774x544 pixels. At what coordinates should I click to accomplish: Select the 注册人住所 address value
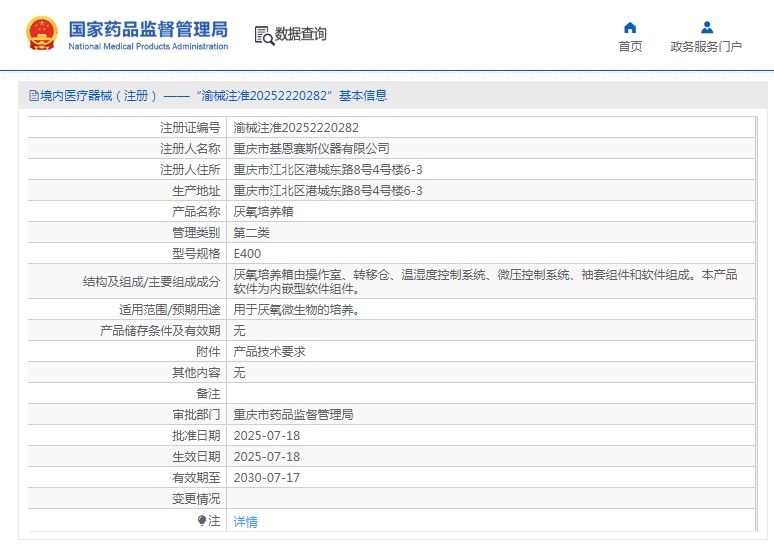click(328, 170)
